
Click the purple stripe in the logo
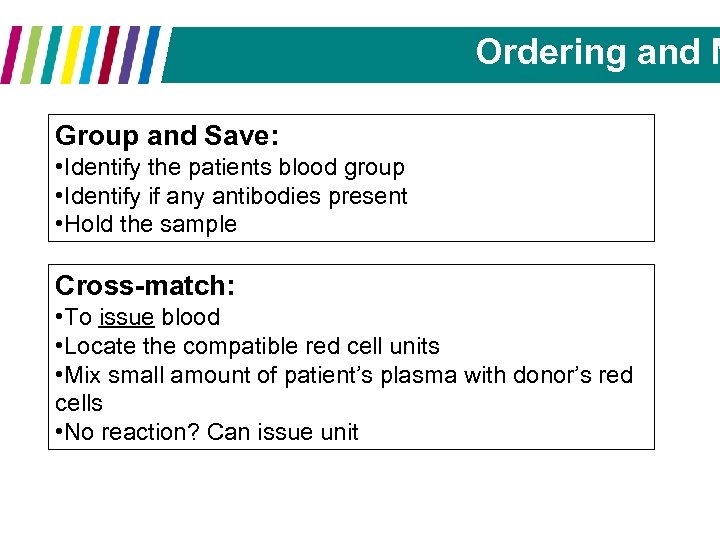pyautogui.click(x=128, y=54)
